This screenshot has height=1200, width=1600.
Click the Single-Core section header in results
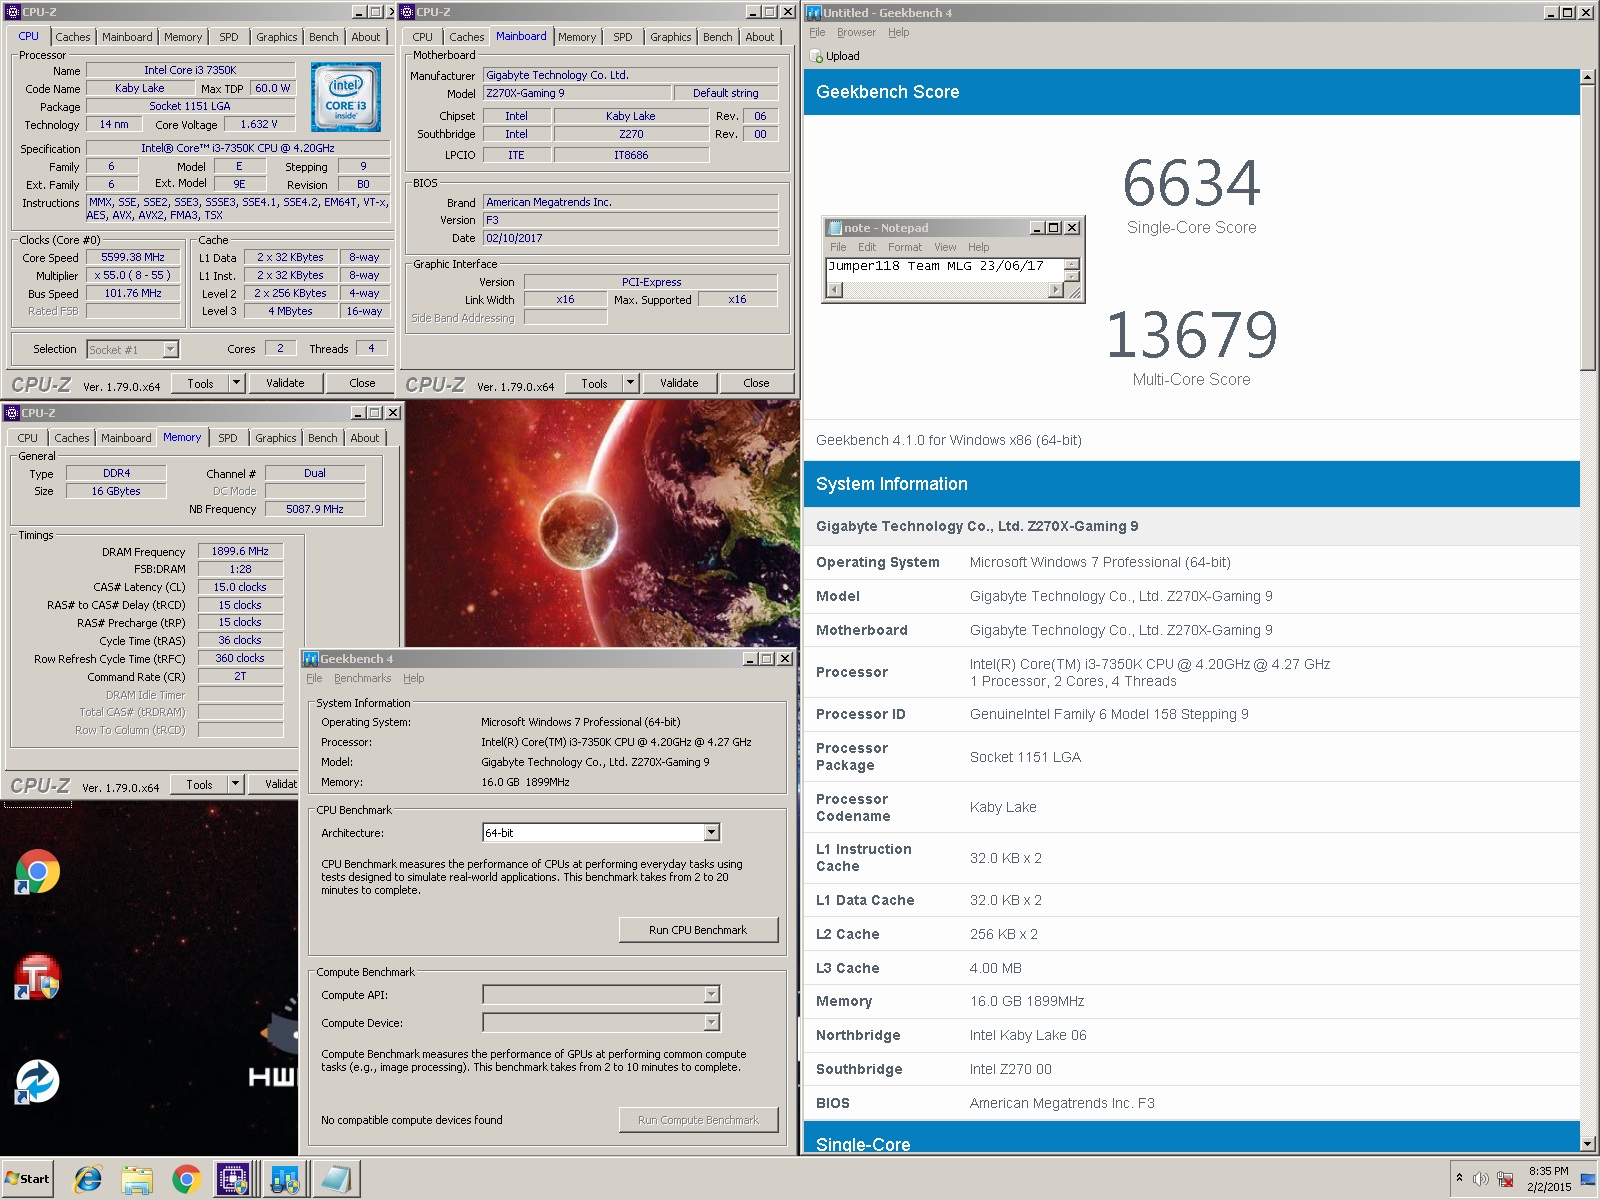coord(1191,1138)
